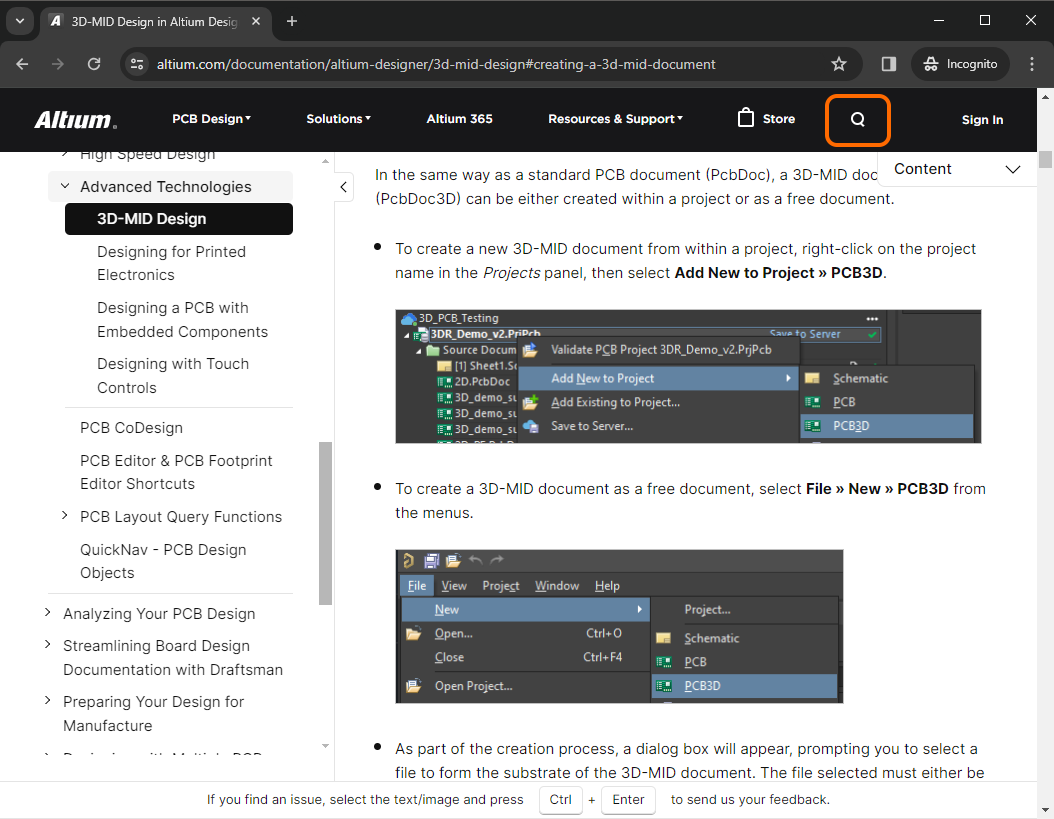The image size is (1054, 819).
Task: Collapse the left navigation sidebar arrow
Action: (x=343, y=187)
